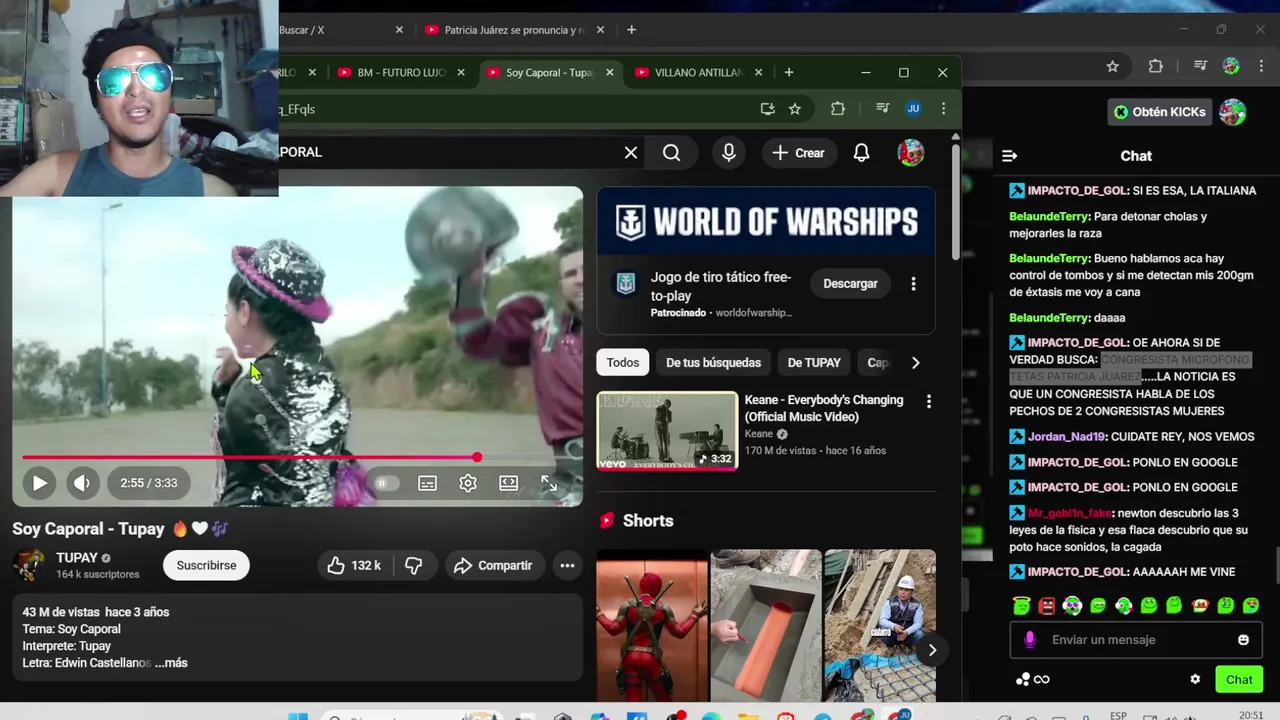The width and height of the screenshot is (1280, 720).
Task: Open Kick user avatar menu
Action: (x=1232, y=112)
